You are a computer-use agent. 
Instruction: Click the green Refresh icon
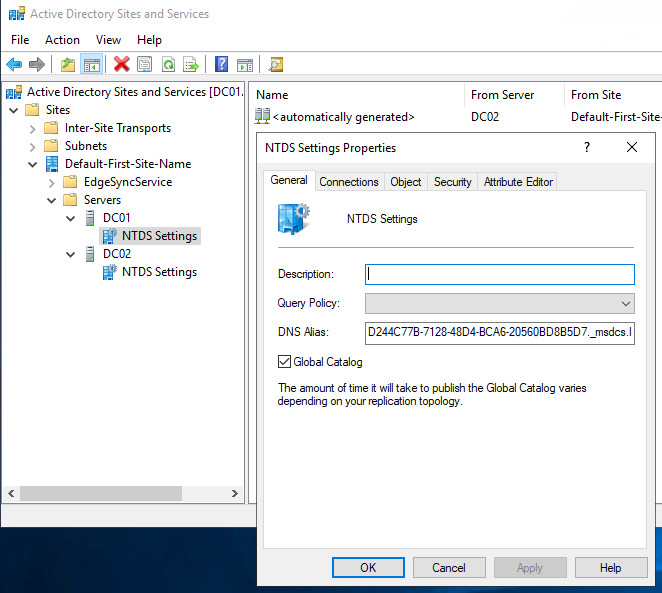(x=168, y=65)
